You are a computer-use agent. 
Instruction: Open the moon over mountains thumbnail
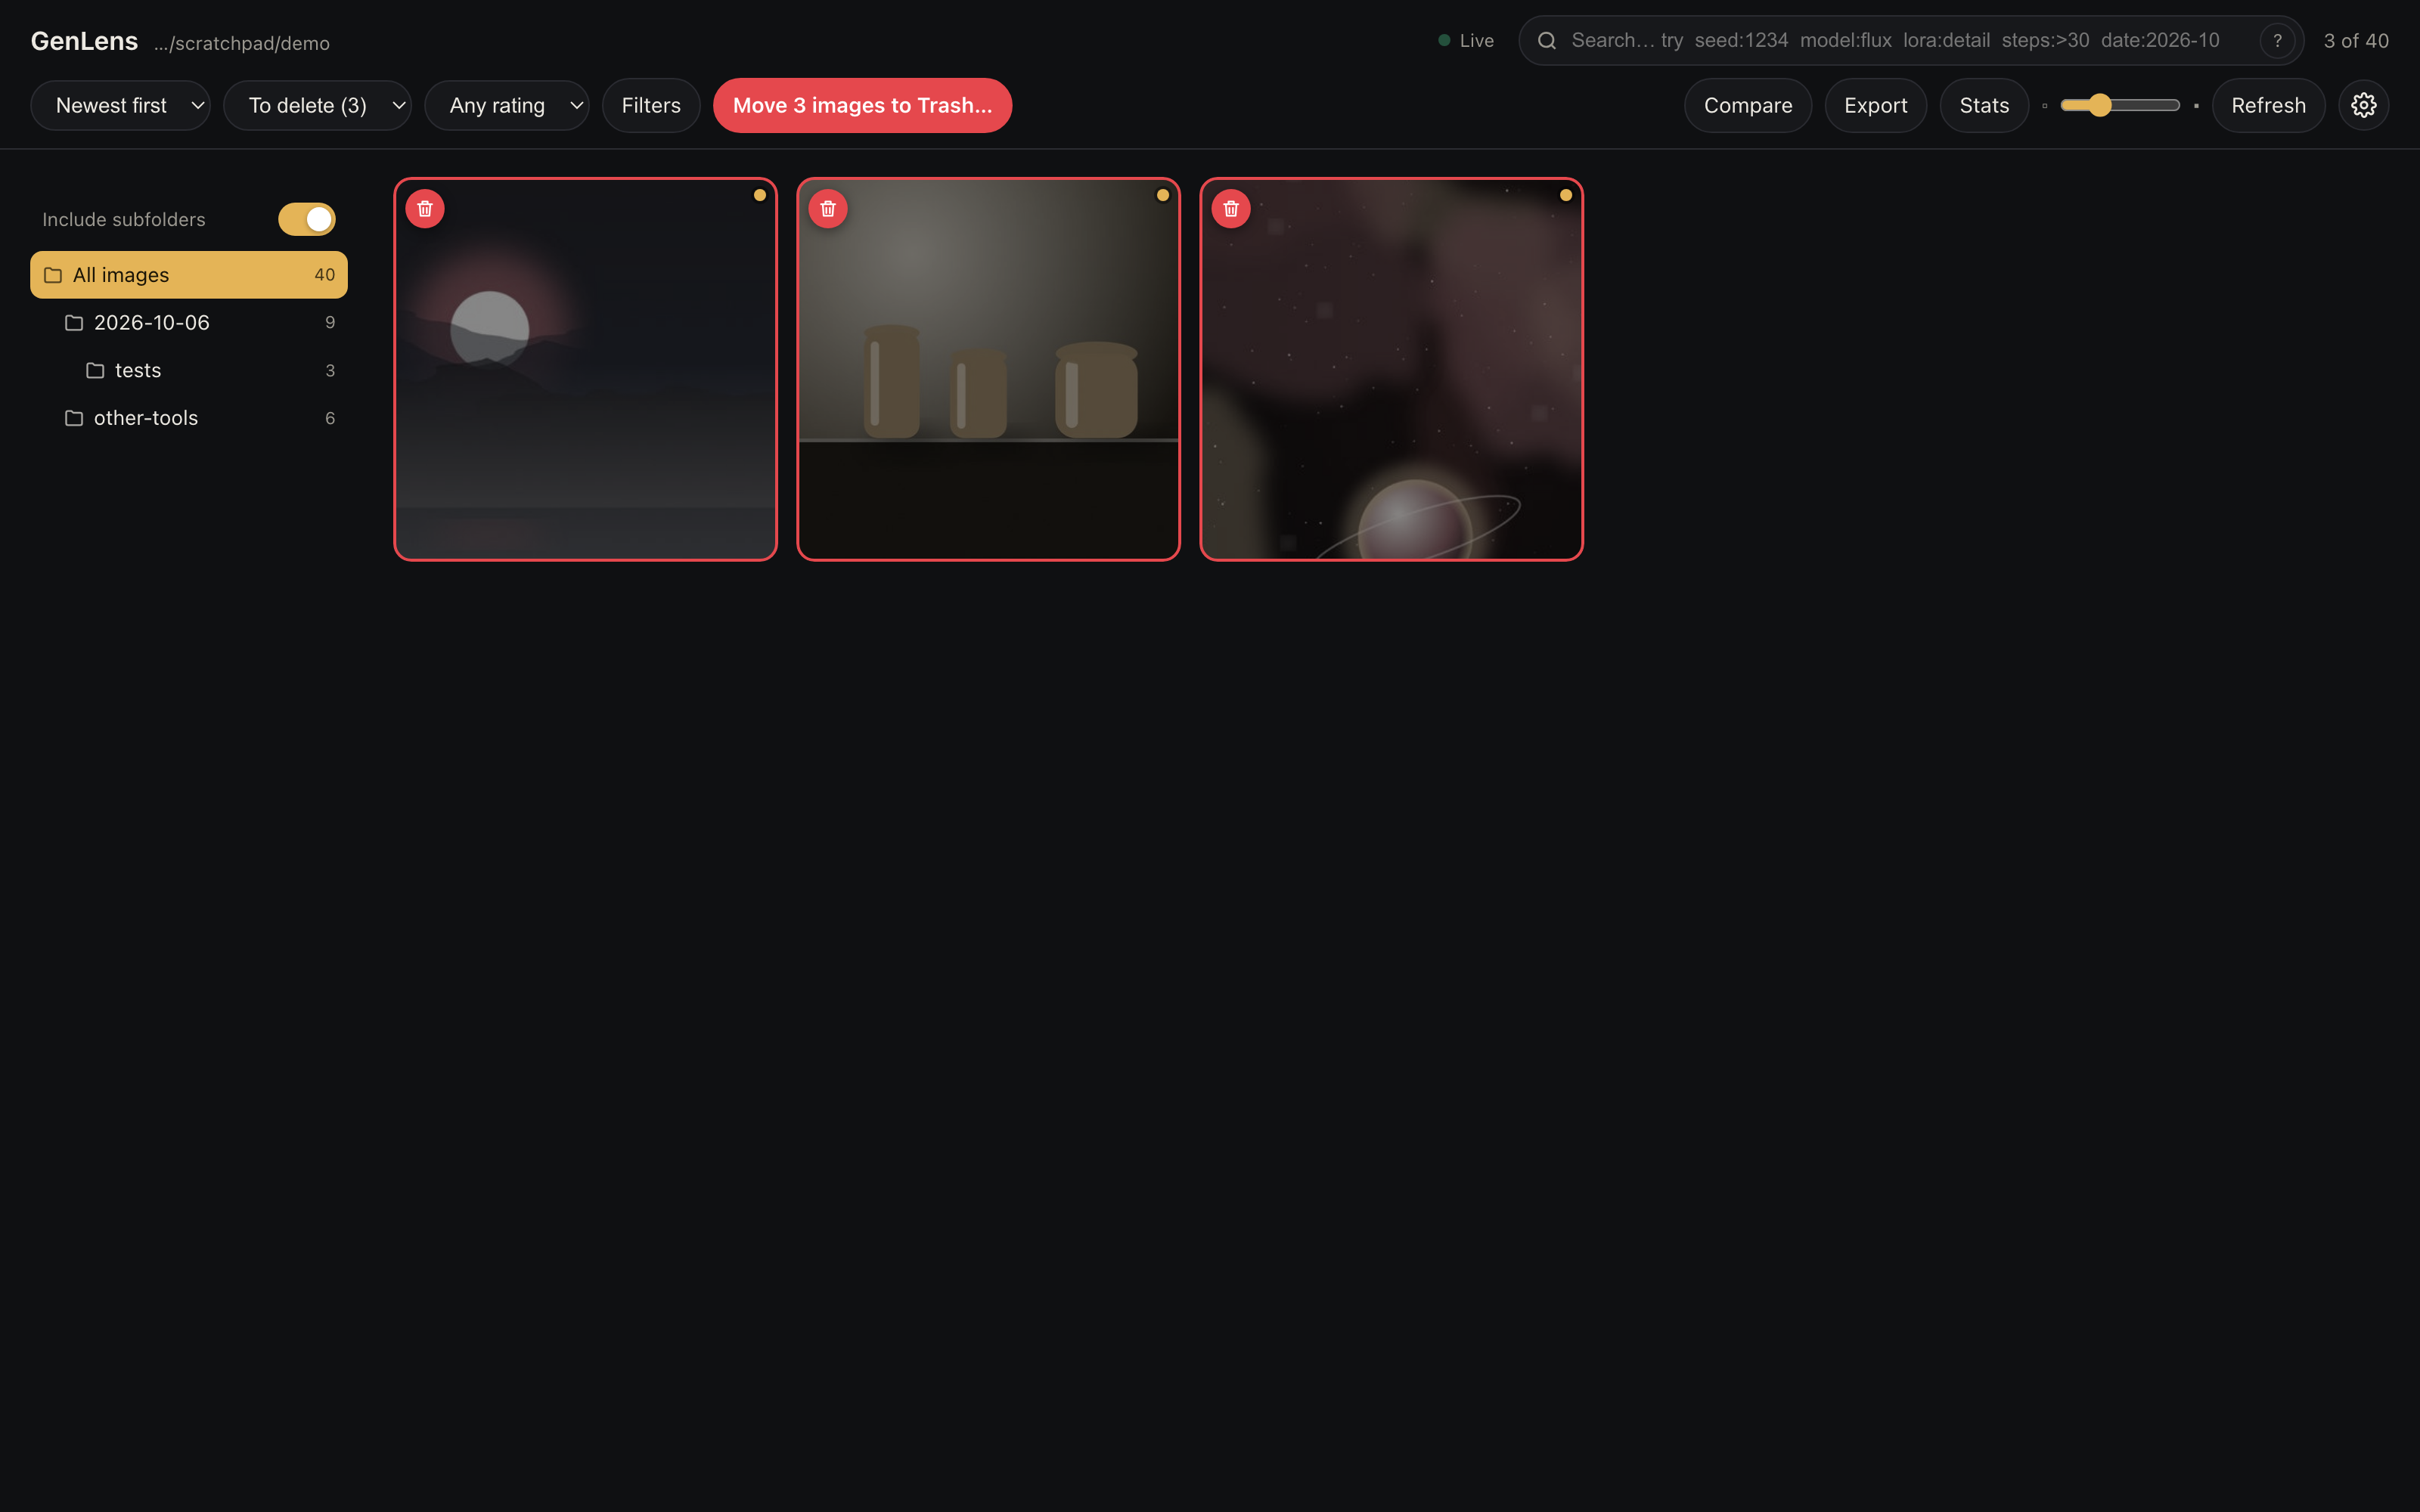pyautogui.click(x=585, y=369)
